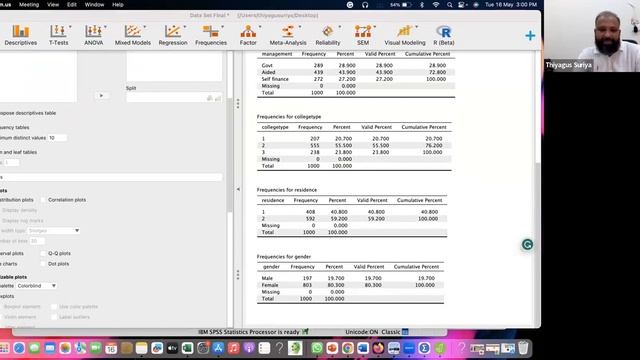The height and width of the screenshot is (360, 640).
Task: Open the Frequencies module
Action: tap(211, 35)
